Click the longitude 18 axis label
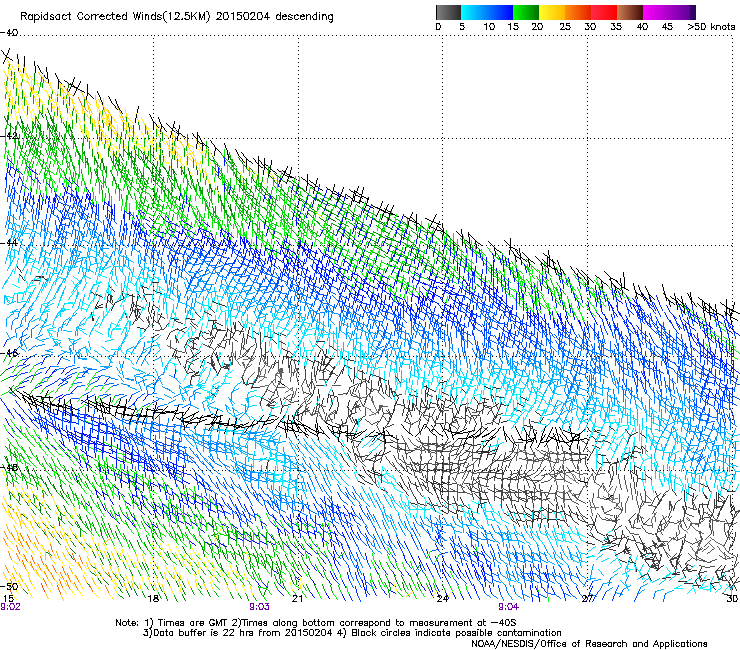 point(153,599)
